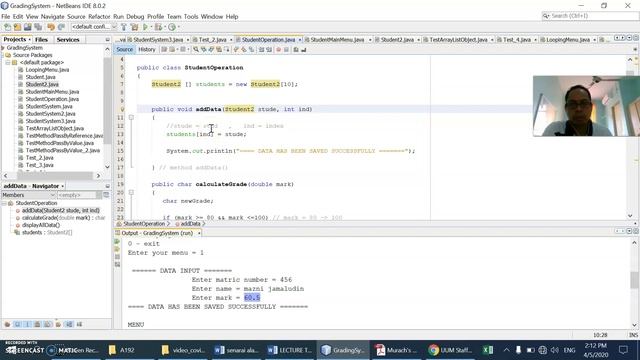This screenshot has height=360, width=640.
Task: Toggle sort by source filter in Navigator
Action: point(80,324)
